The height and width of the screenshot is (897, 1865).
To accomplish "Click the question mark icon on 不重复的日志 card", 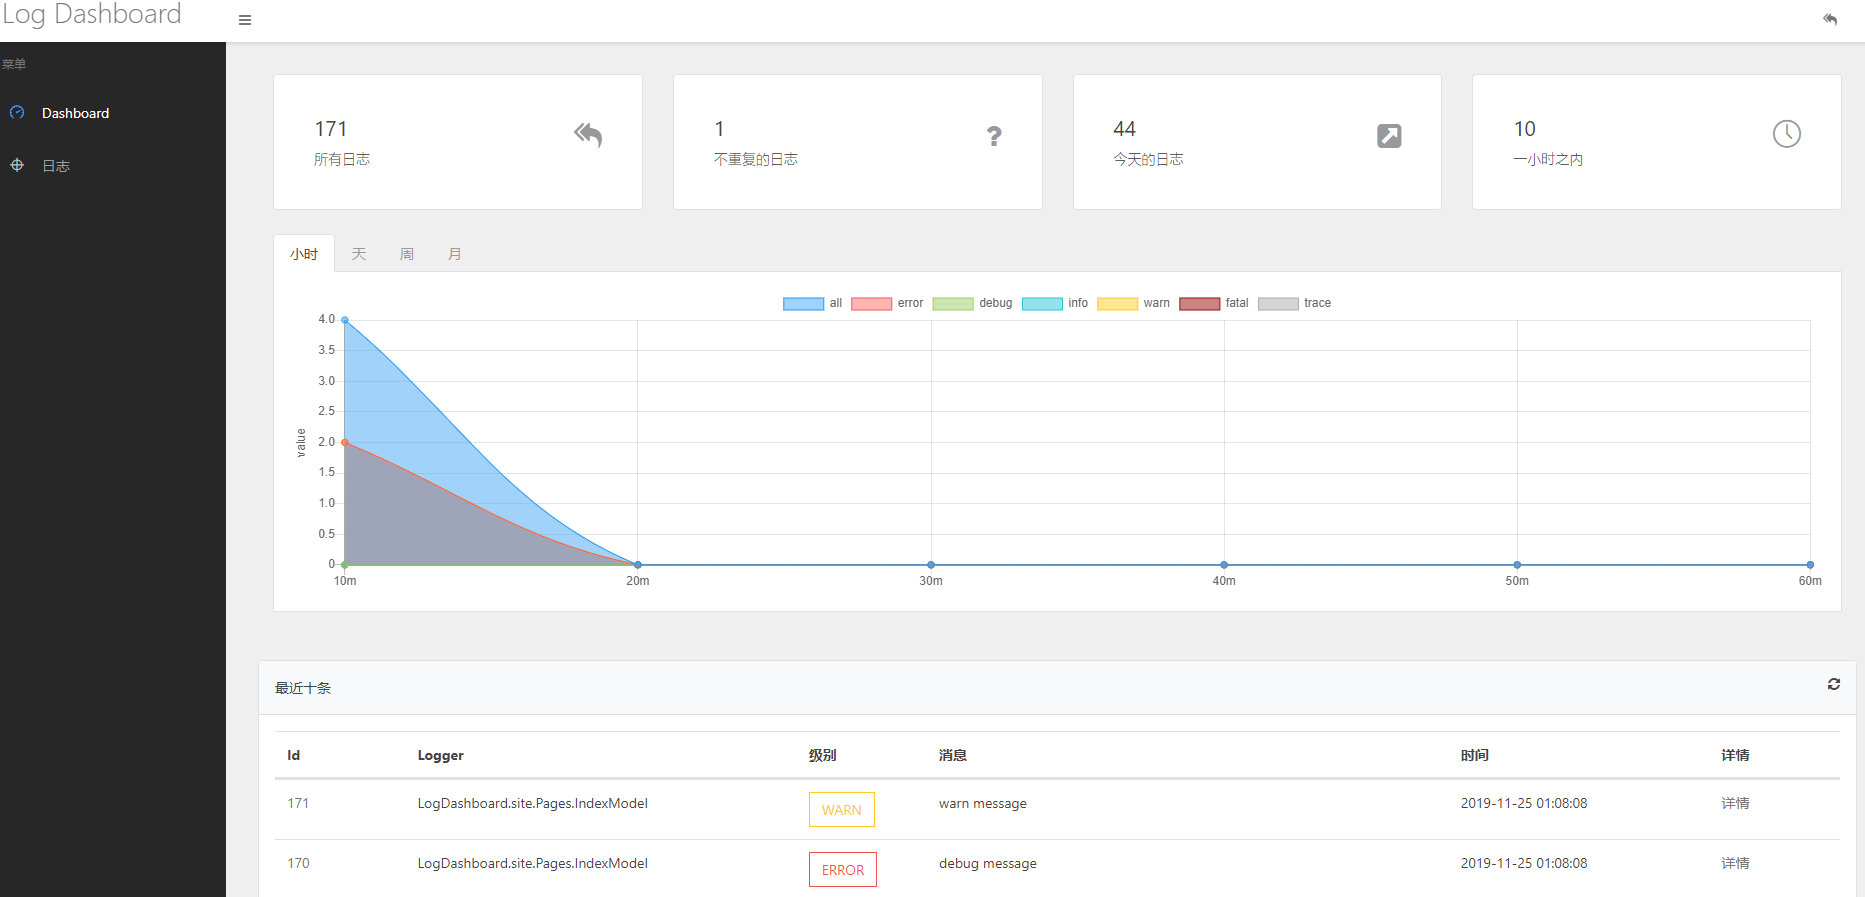I will point(994,136).
